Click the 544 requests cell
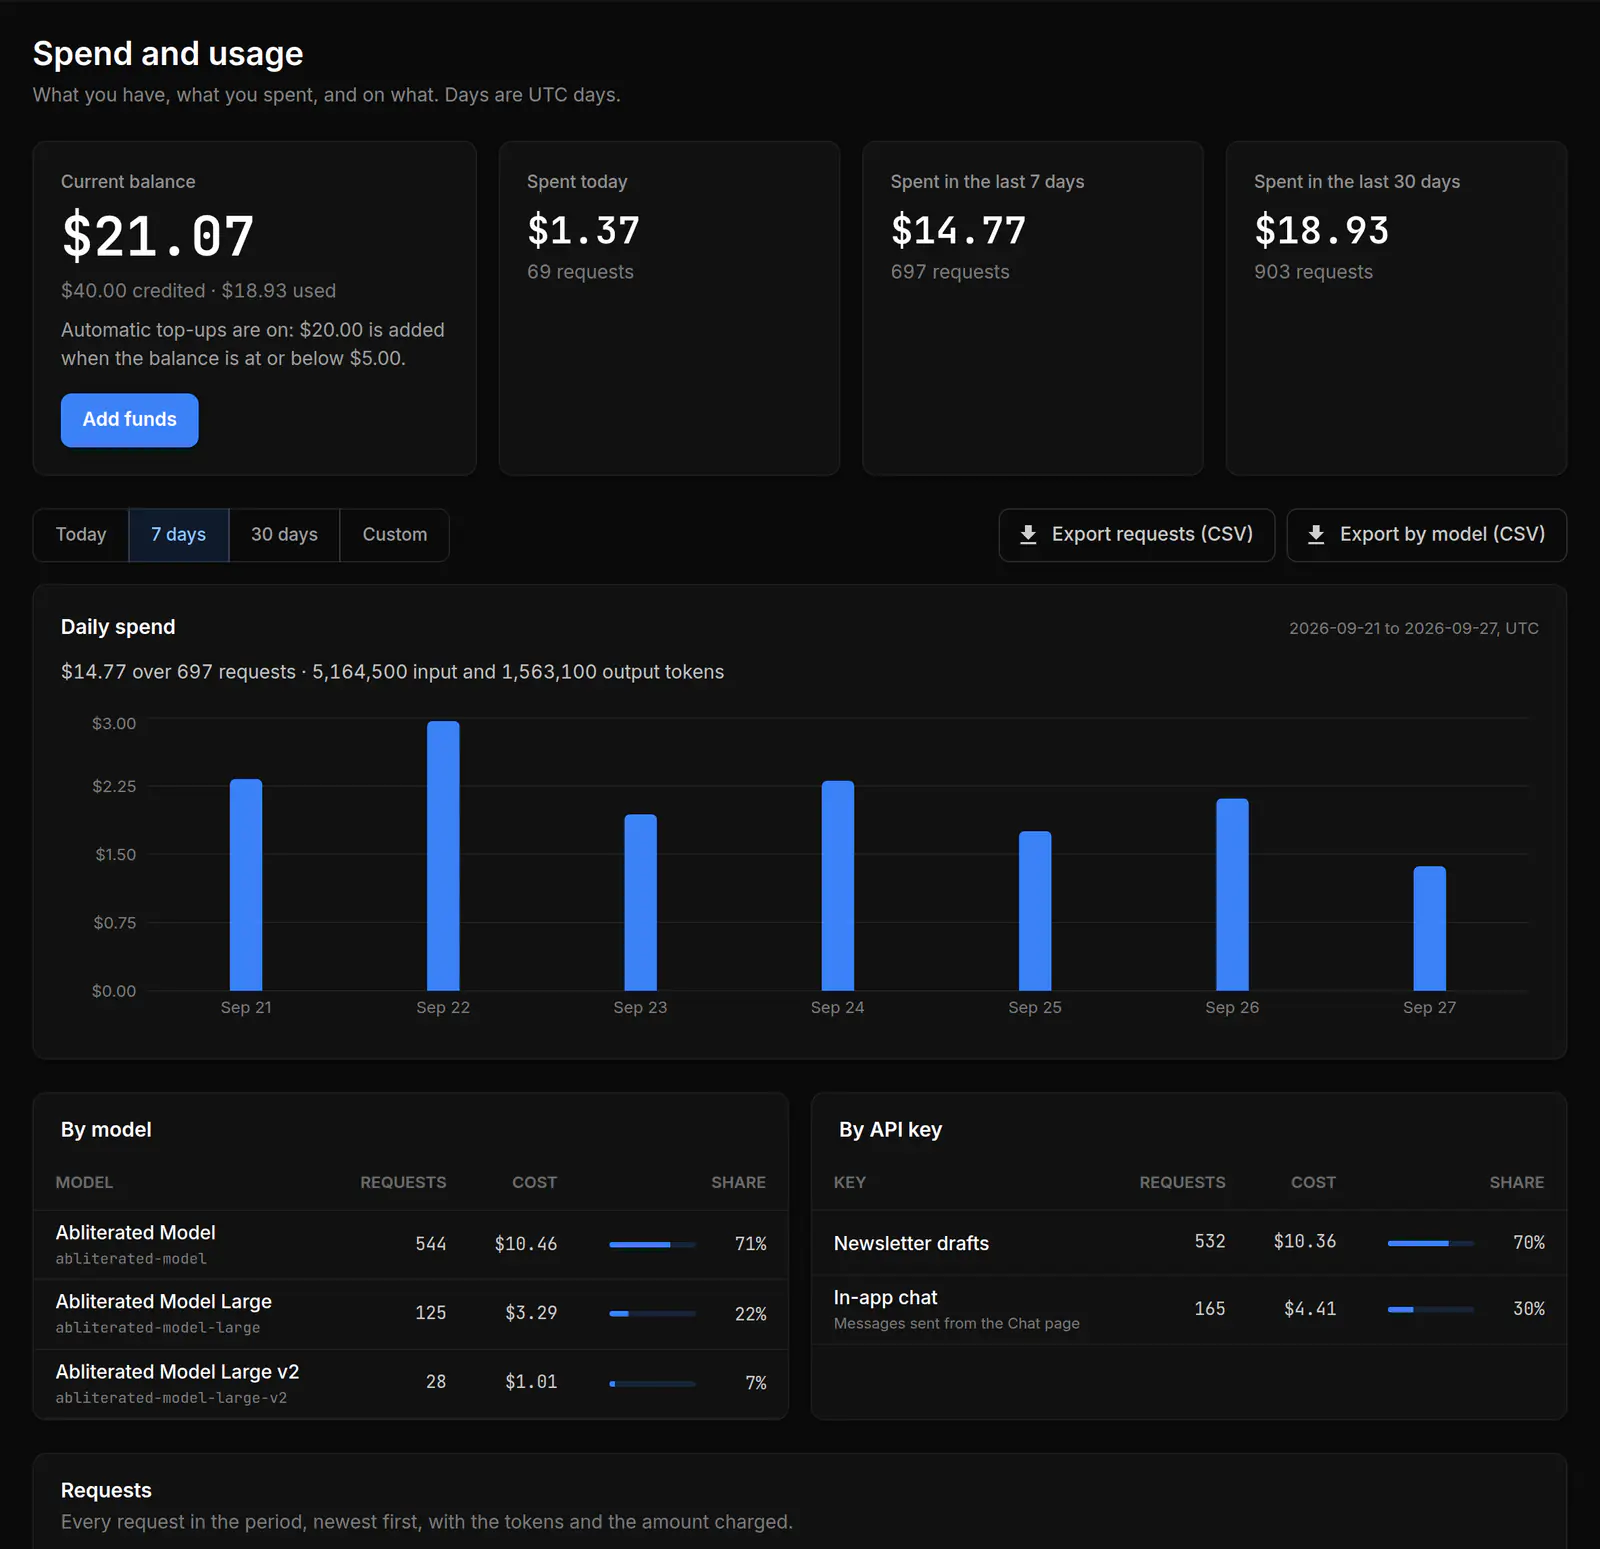 [x=431, y=1244]
